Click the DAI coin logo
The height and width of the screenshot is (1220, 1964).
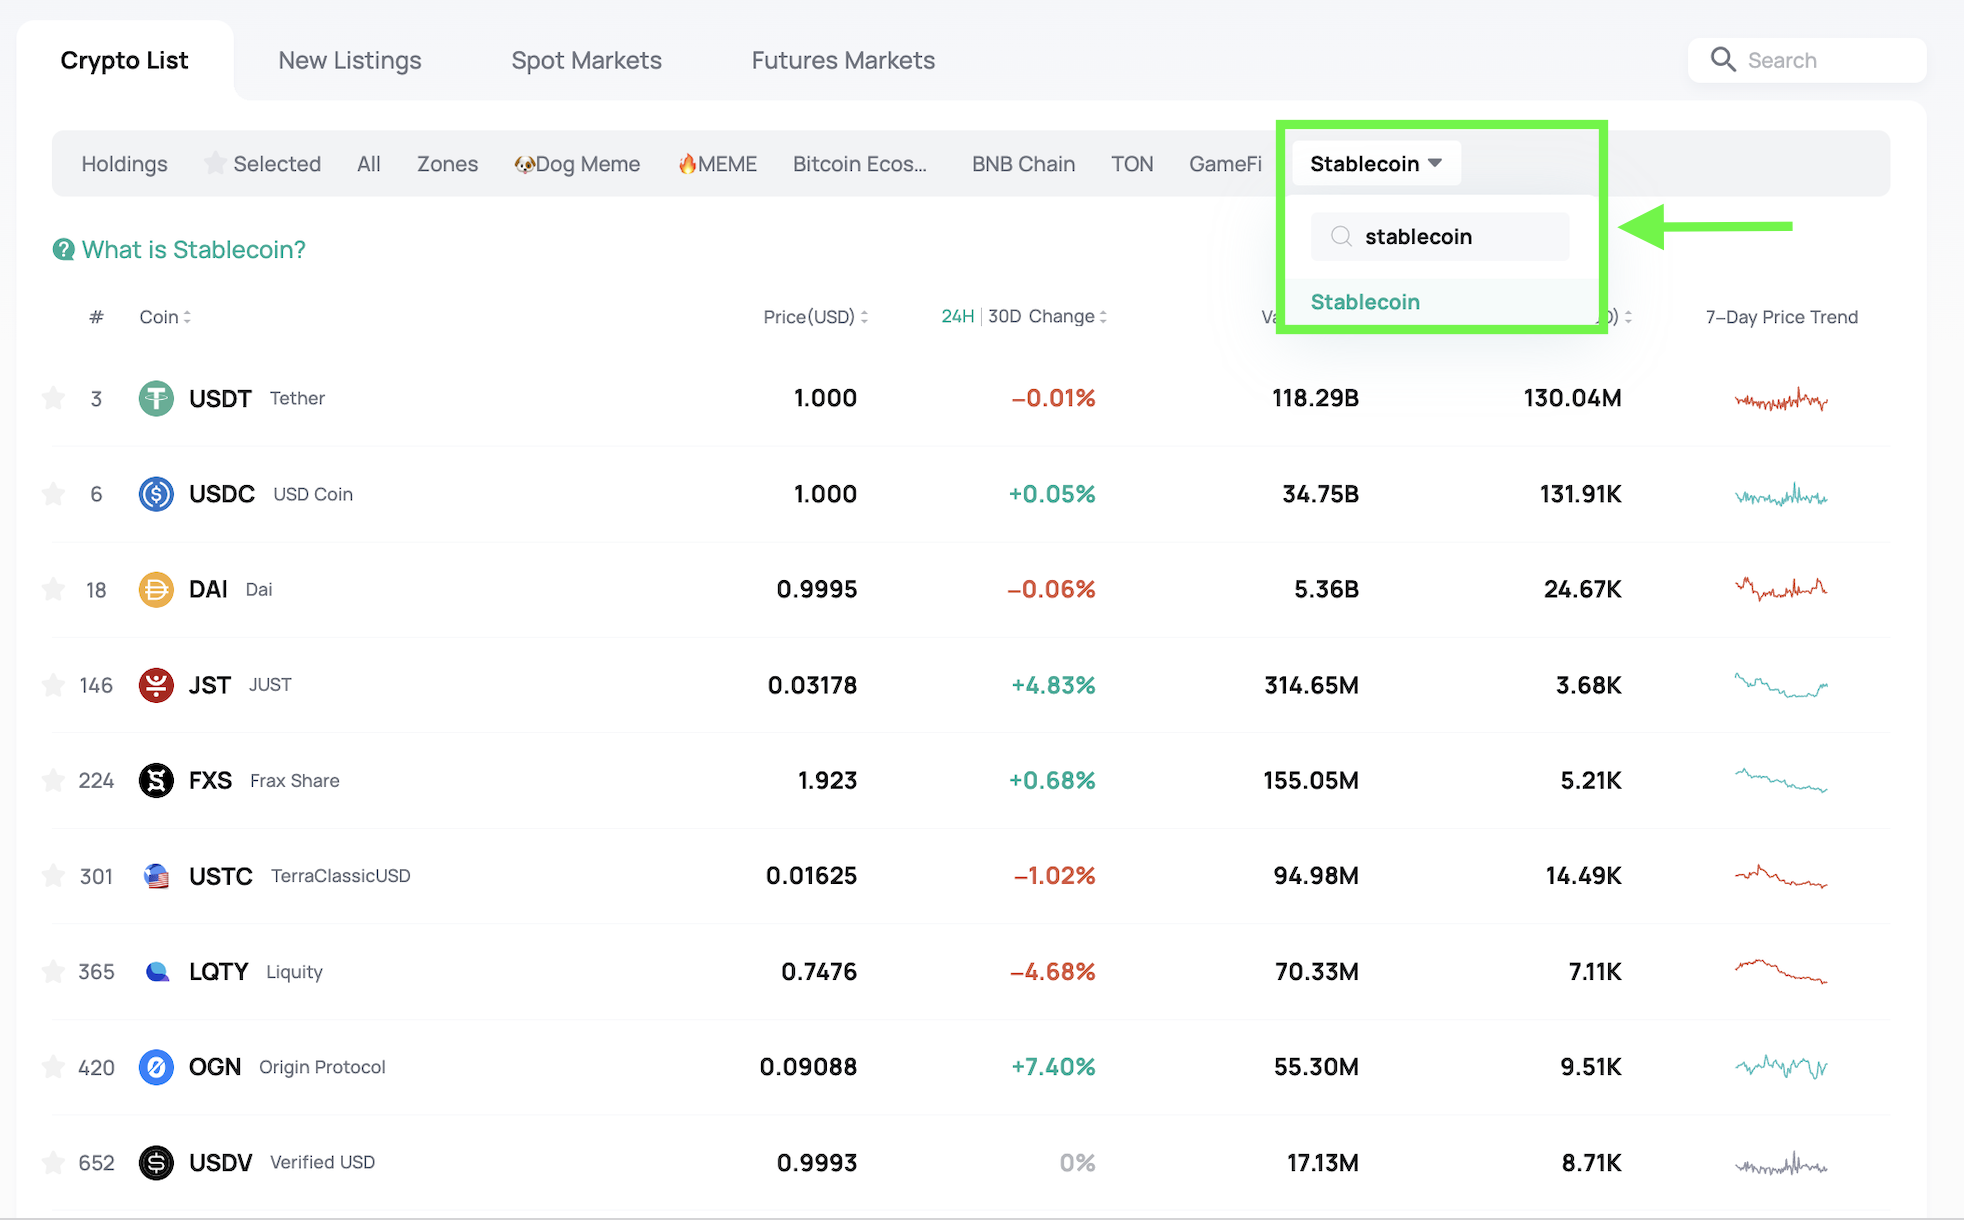[156, 590]
